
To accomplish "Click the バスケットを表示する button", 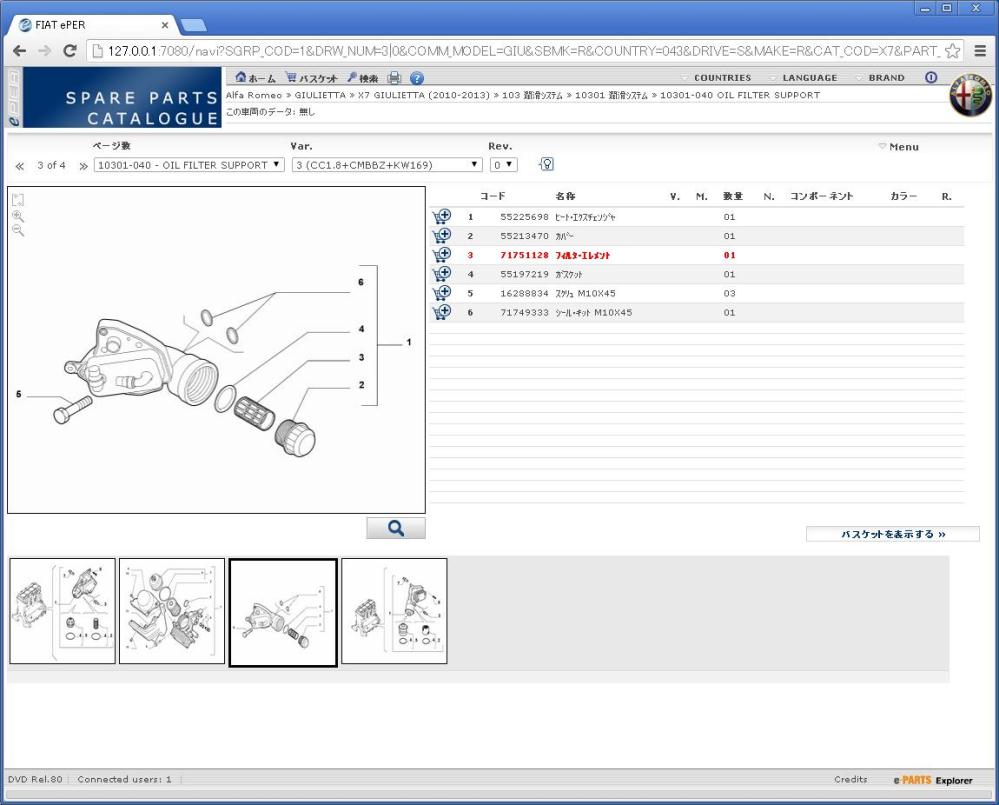I will (893, 534).
